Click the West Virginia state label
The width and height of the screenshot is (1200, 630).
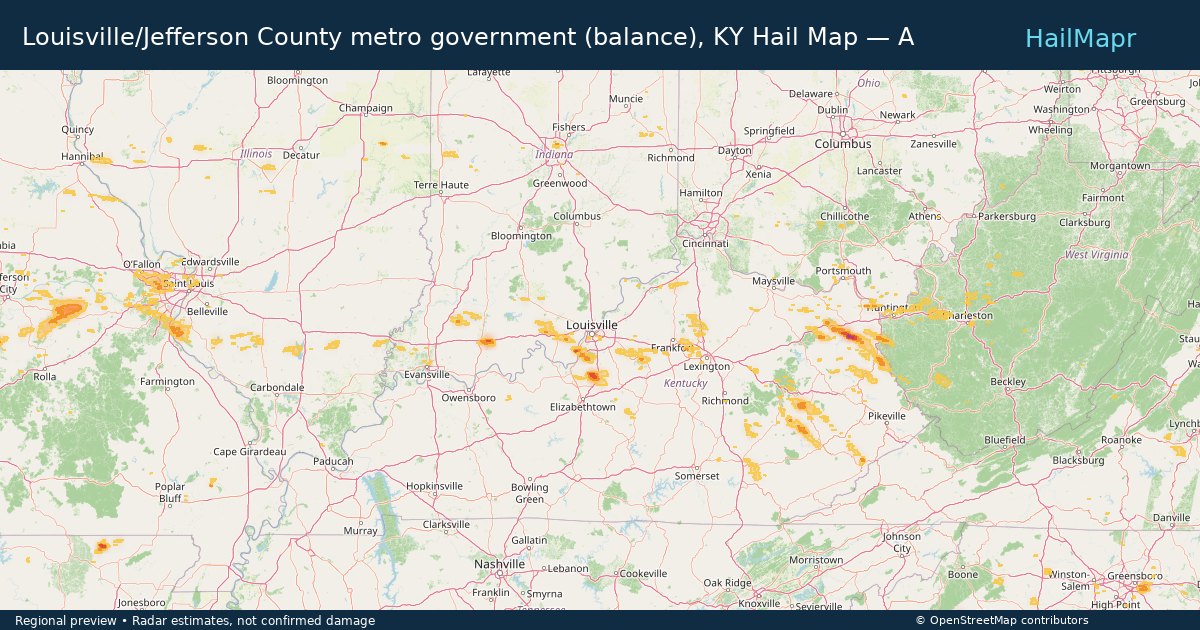(x=1097, y=255)
